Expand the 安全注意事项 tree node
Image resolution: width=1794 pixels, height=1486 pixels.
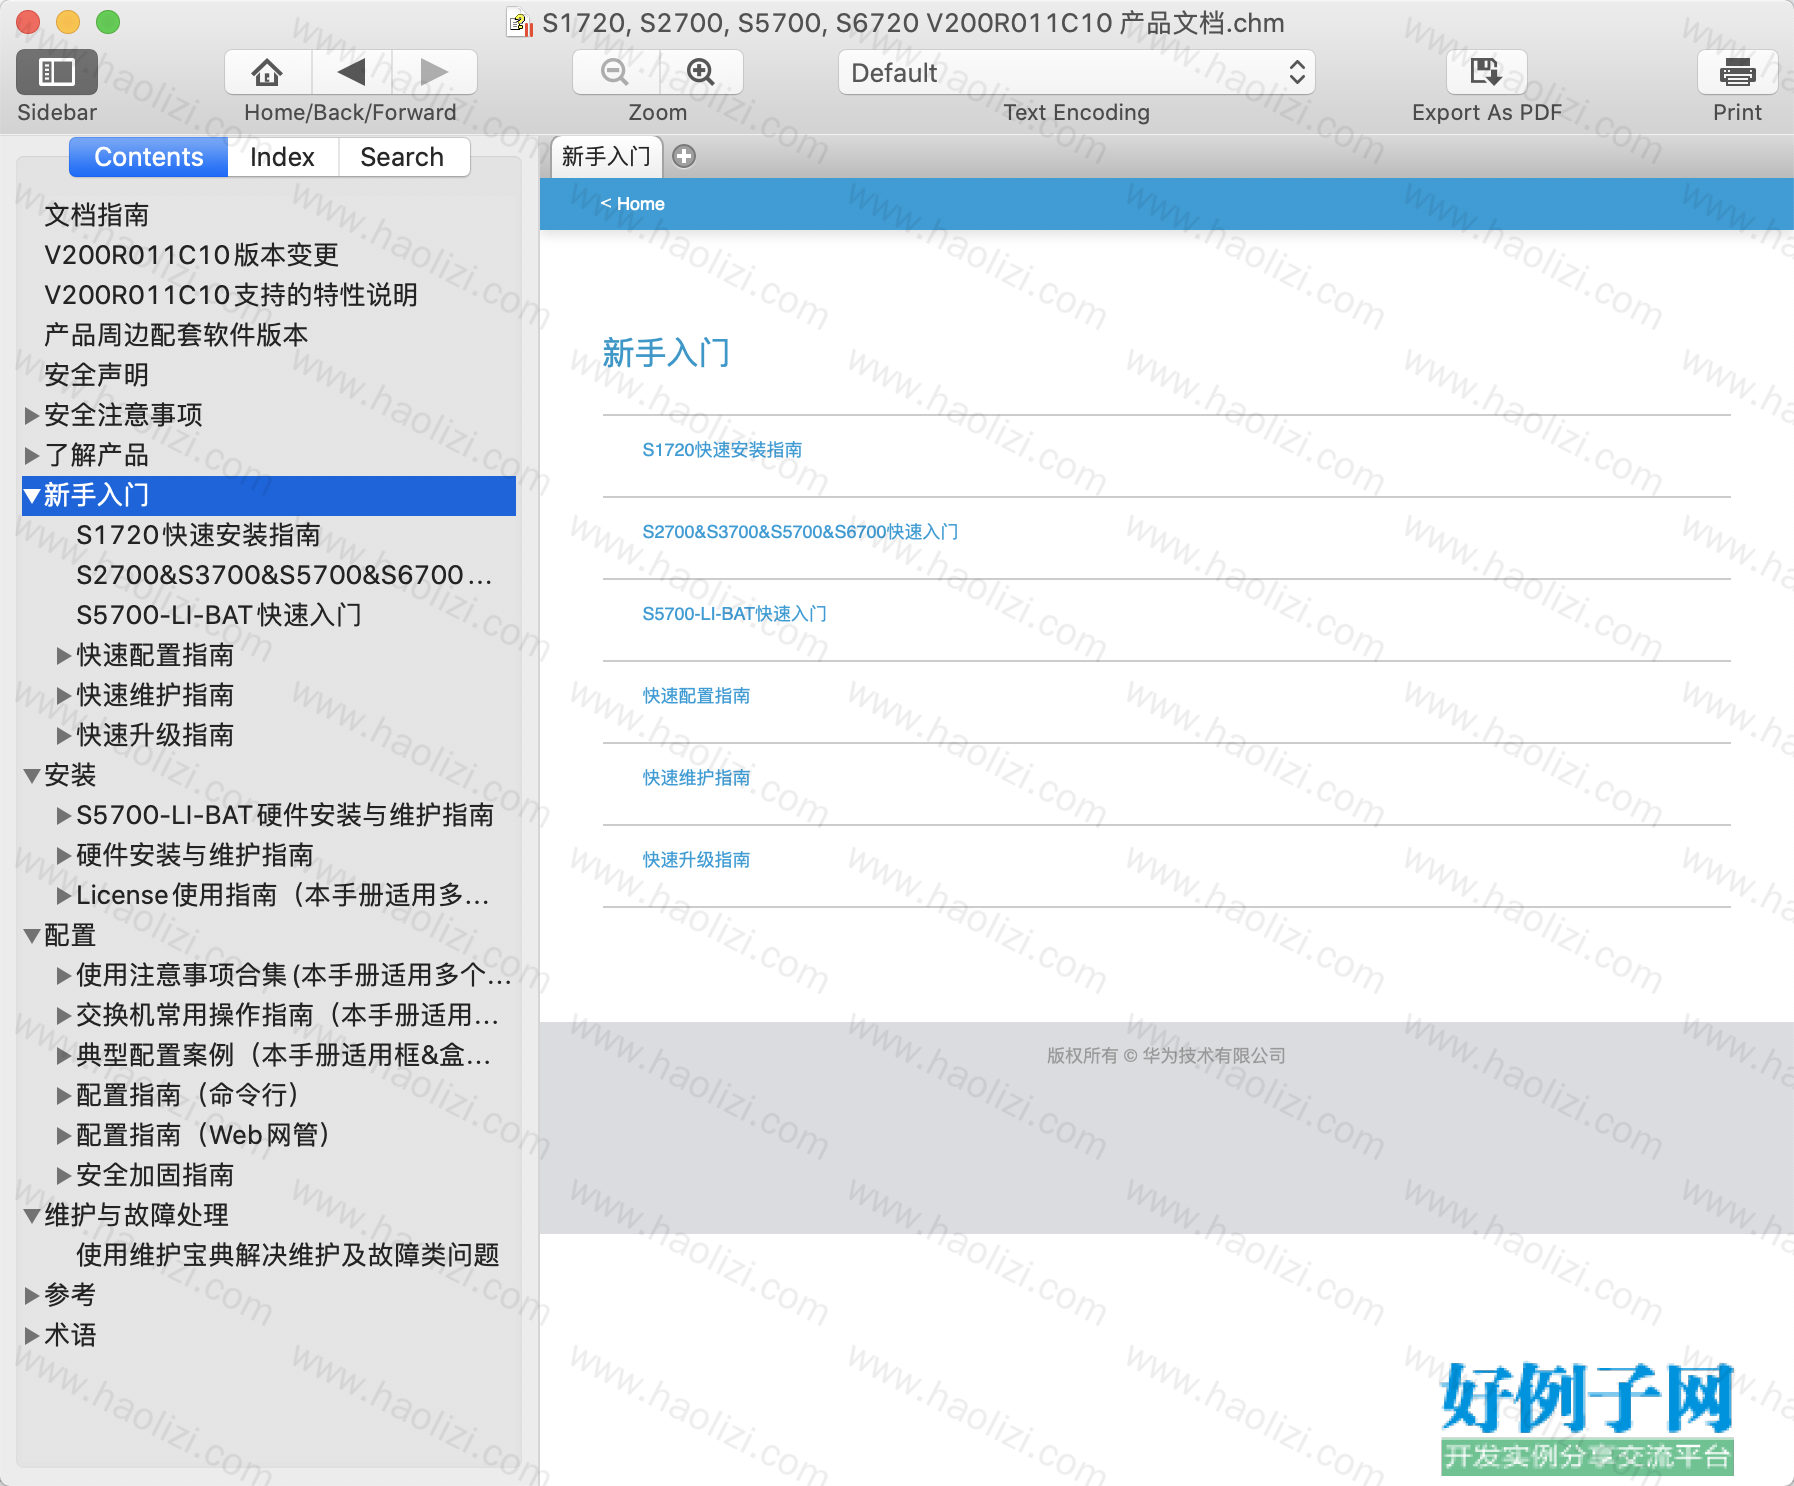[32, 415]
